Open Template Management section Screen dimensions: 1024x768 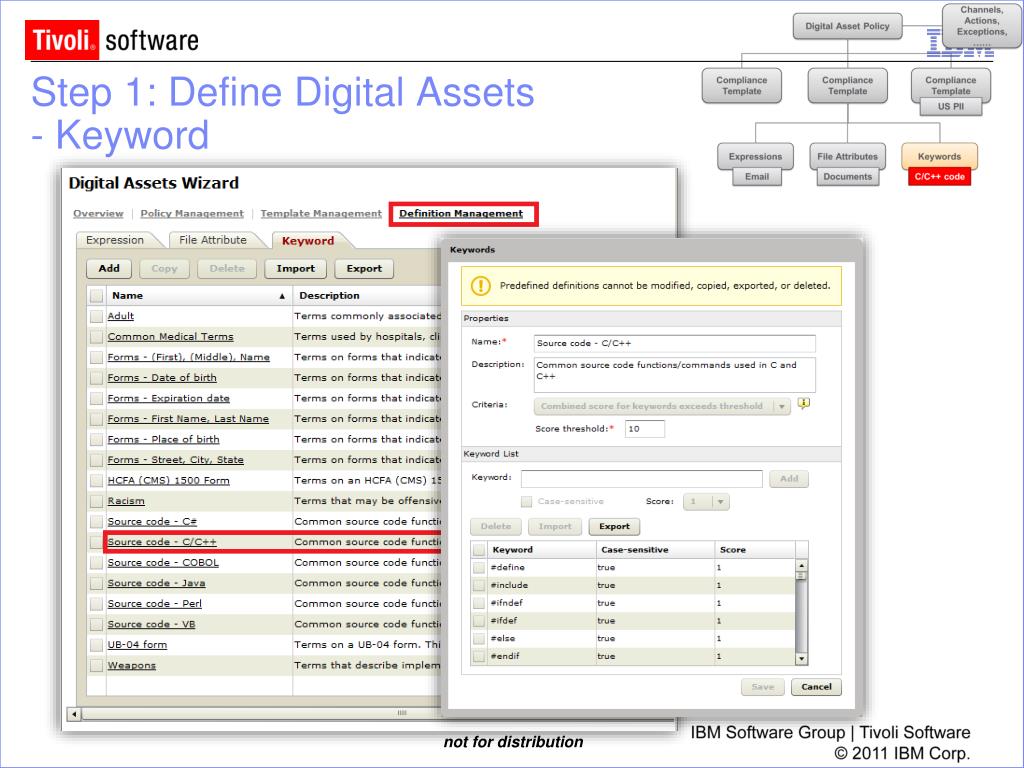coord(321,214)
